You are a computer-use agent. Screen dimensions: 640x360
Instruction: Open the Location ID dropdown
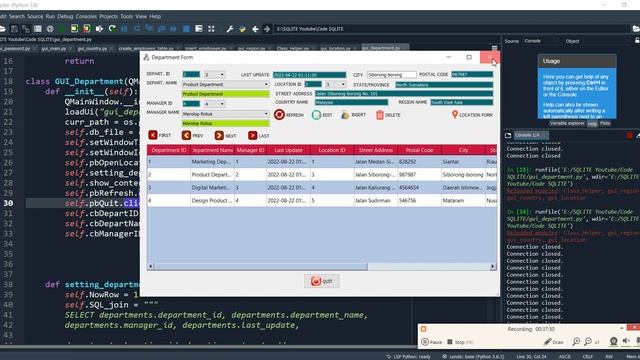click(x=336, y=84)
